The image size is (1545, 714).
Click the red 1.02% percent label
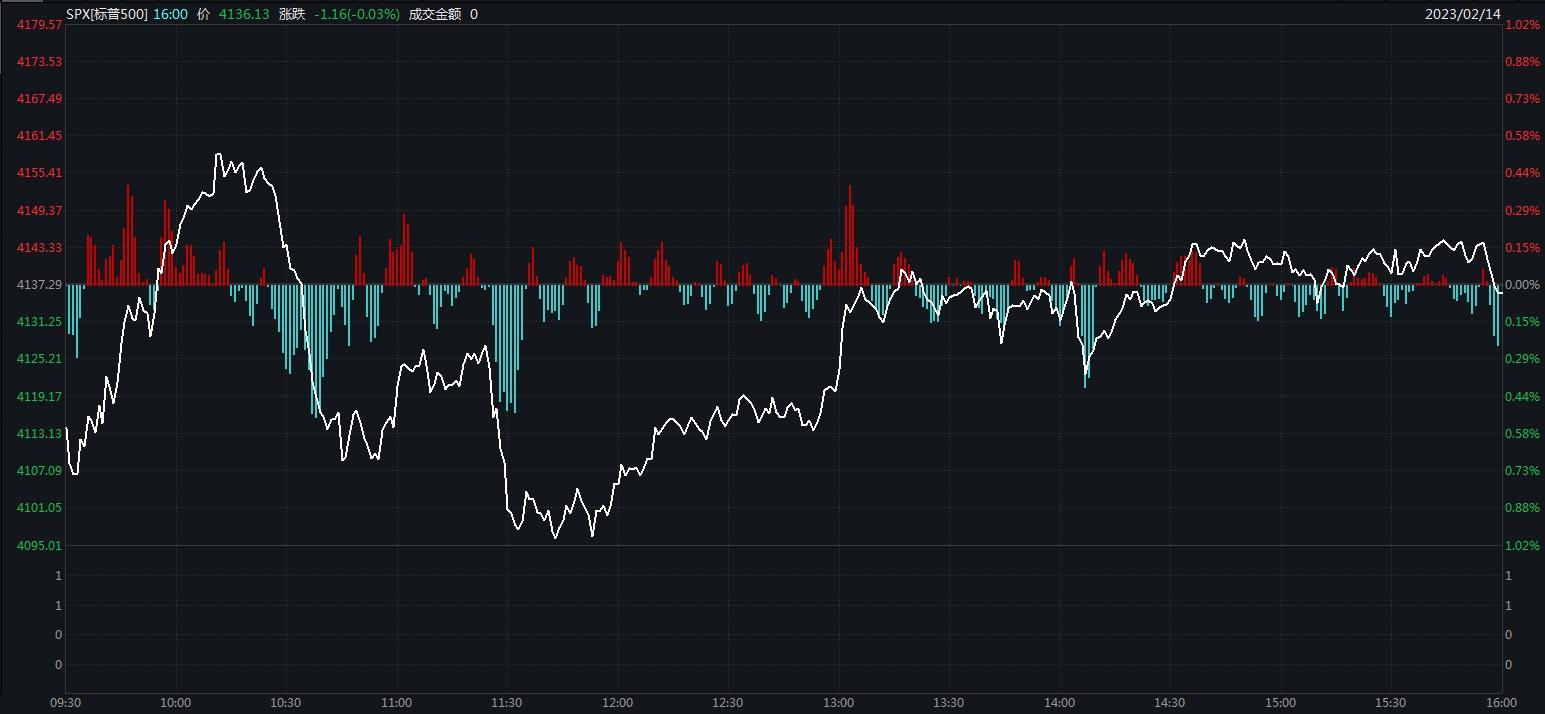tap(1522, 24)
